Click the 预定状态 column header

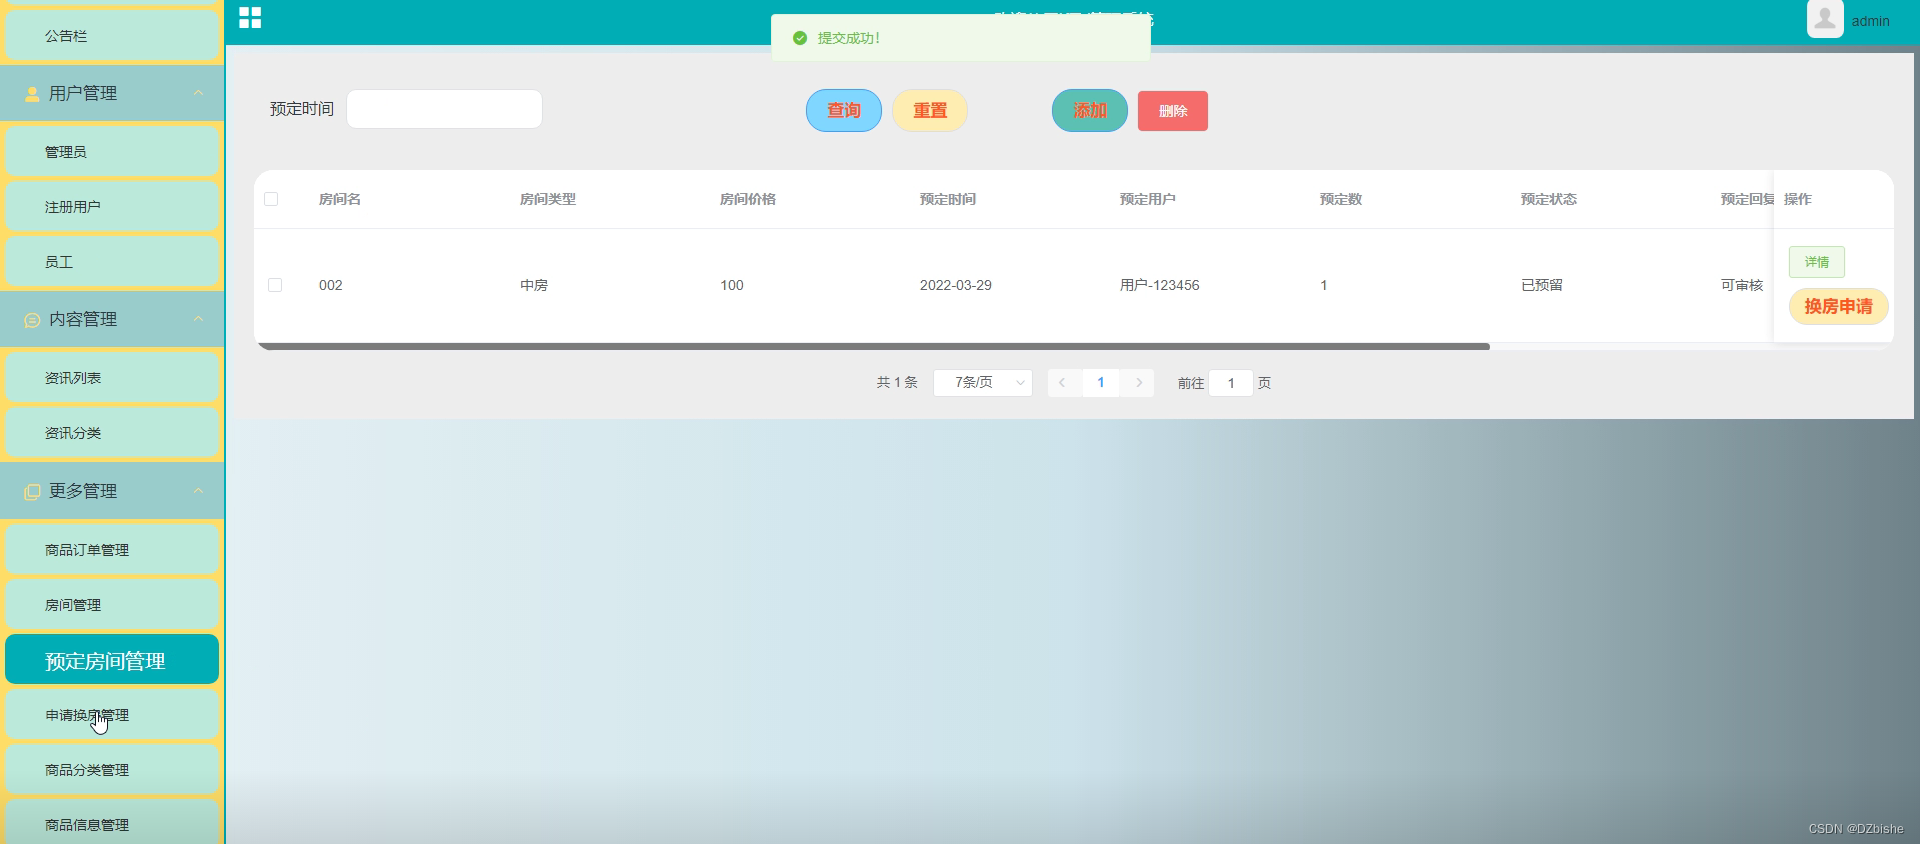click(x=1549, y=199)
